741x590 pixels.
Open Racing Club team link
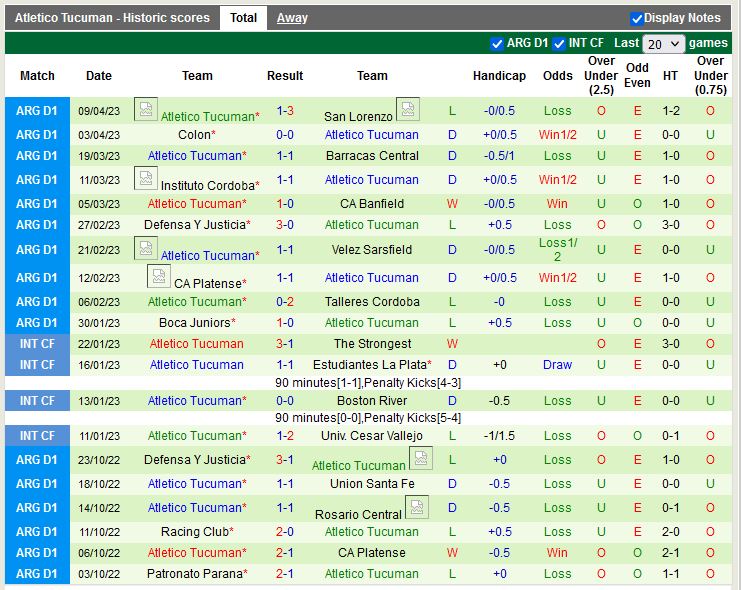click(197, 532)
